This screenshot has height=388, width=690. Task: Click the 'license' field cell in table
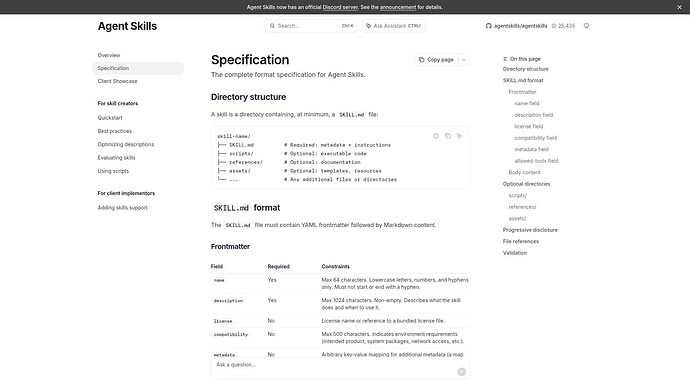223,321
